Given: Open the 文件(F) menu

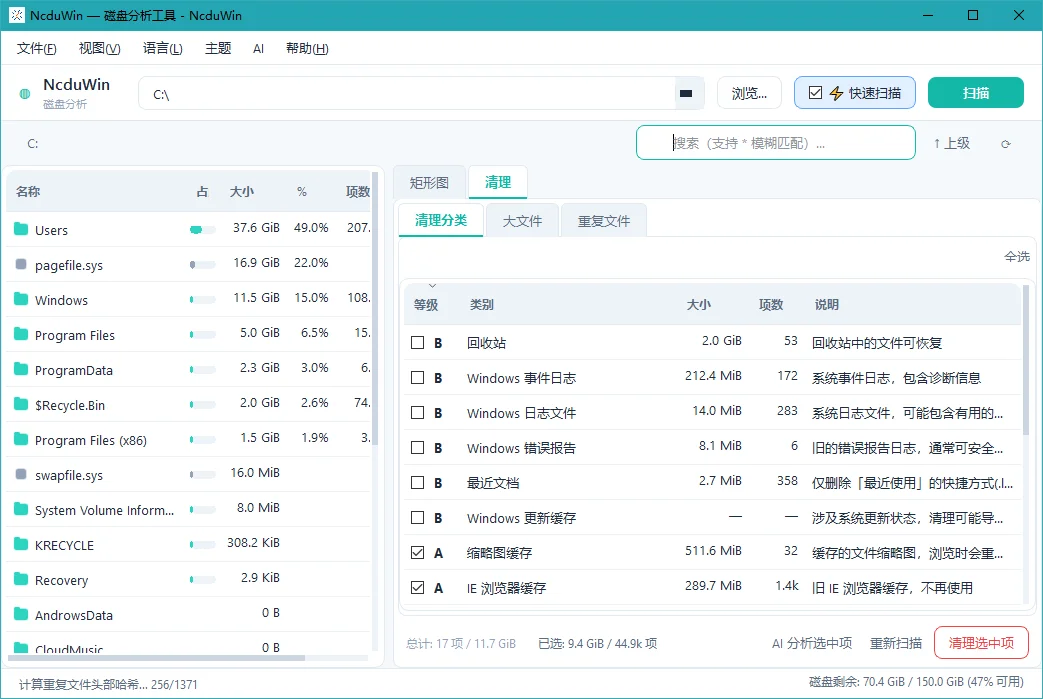Looking at the screenshot, I should click(37, 49).
